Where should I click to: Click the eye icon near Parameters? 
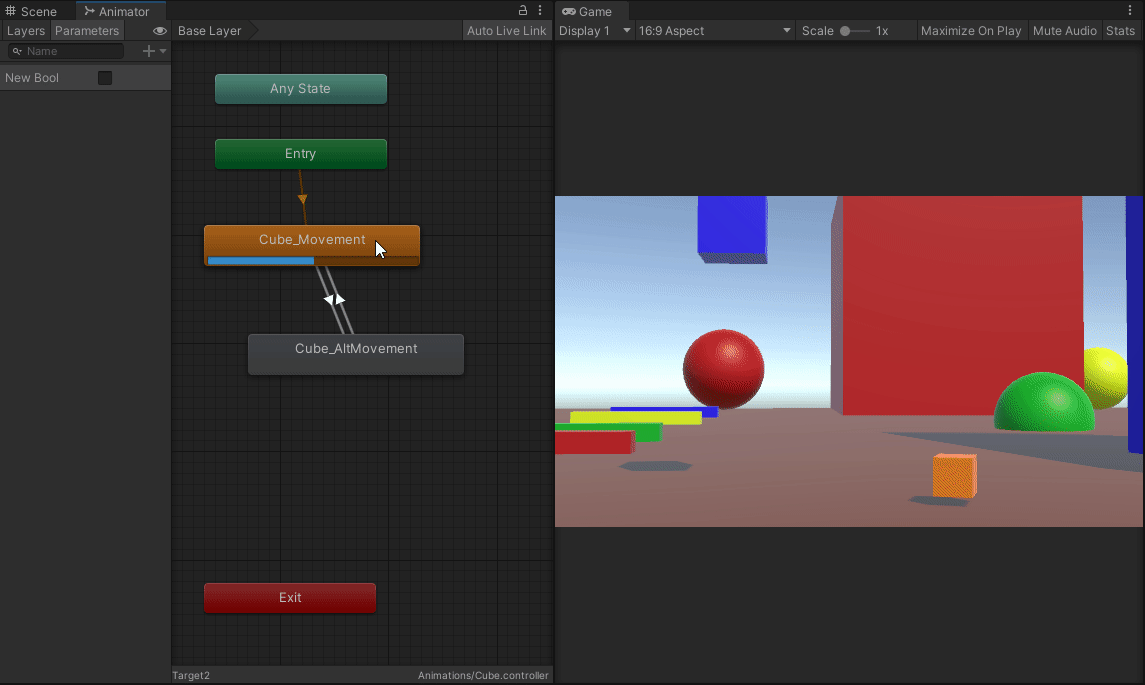(x=160, y=31)
